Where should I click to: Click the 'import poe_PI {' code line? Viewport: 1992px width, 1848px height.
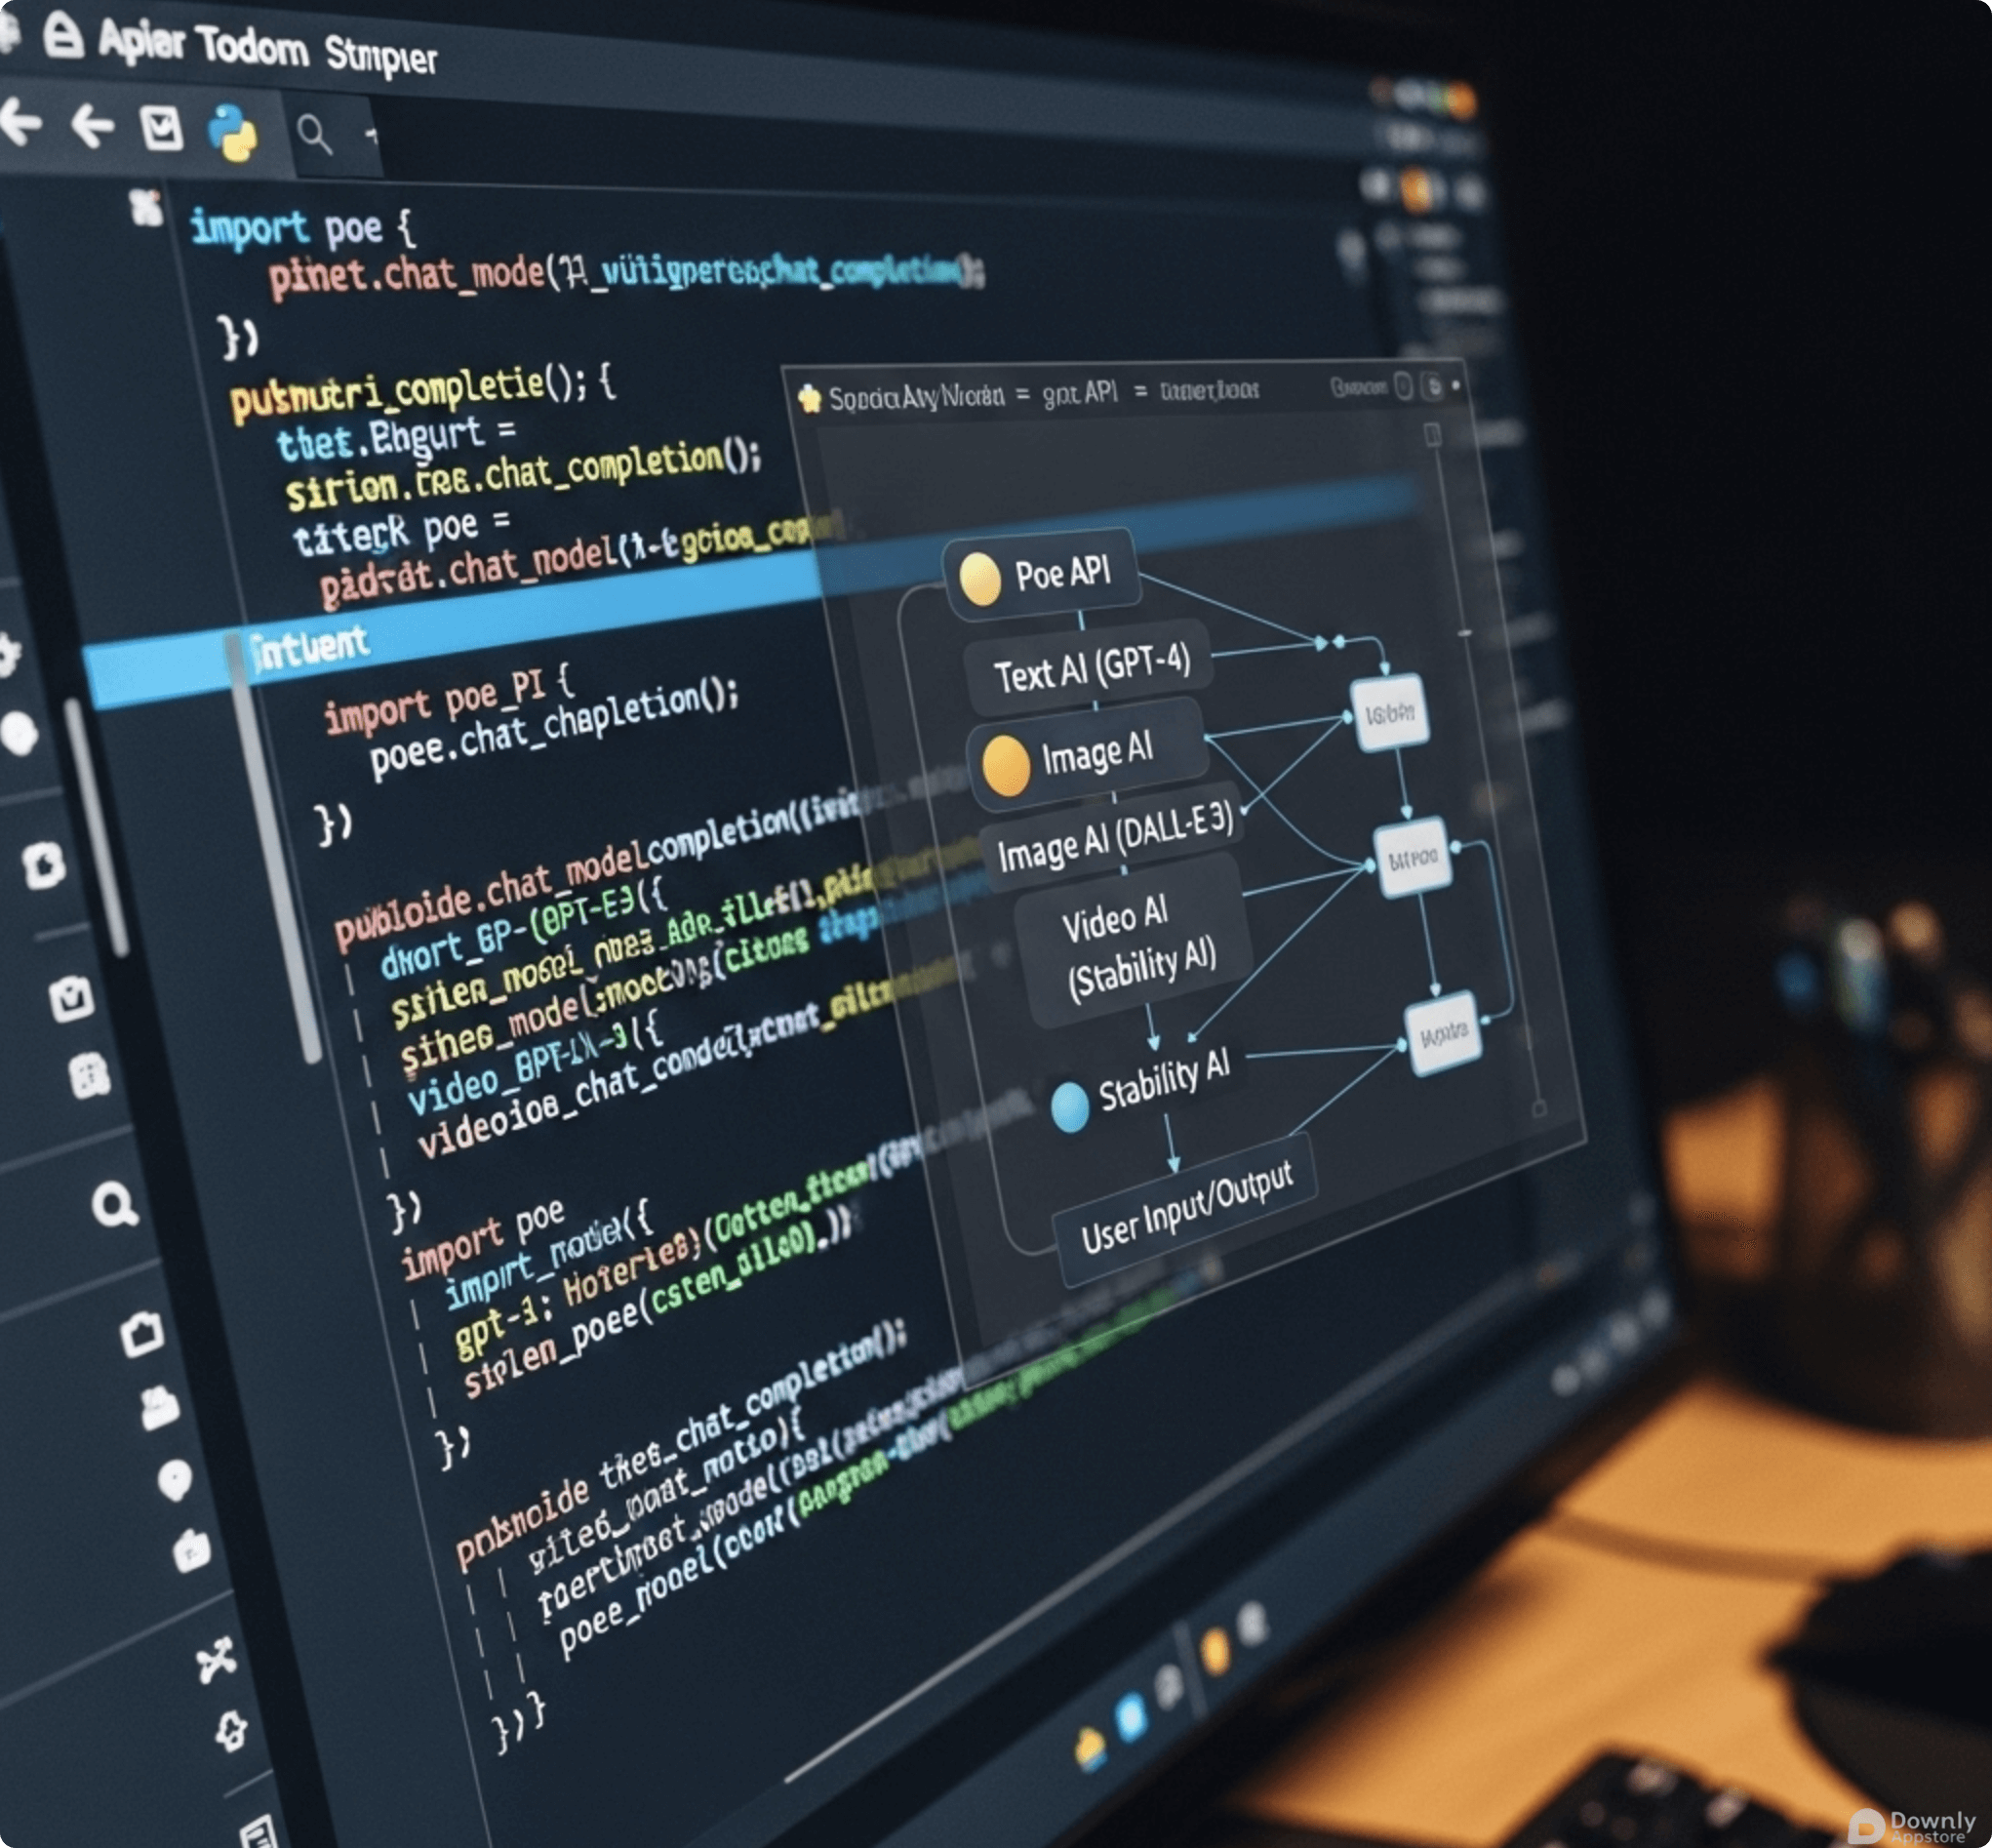coord(448,701)
